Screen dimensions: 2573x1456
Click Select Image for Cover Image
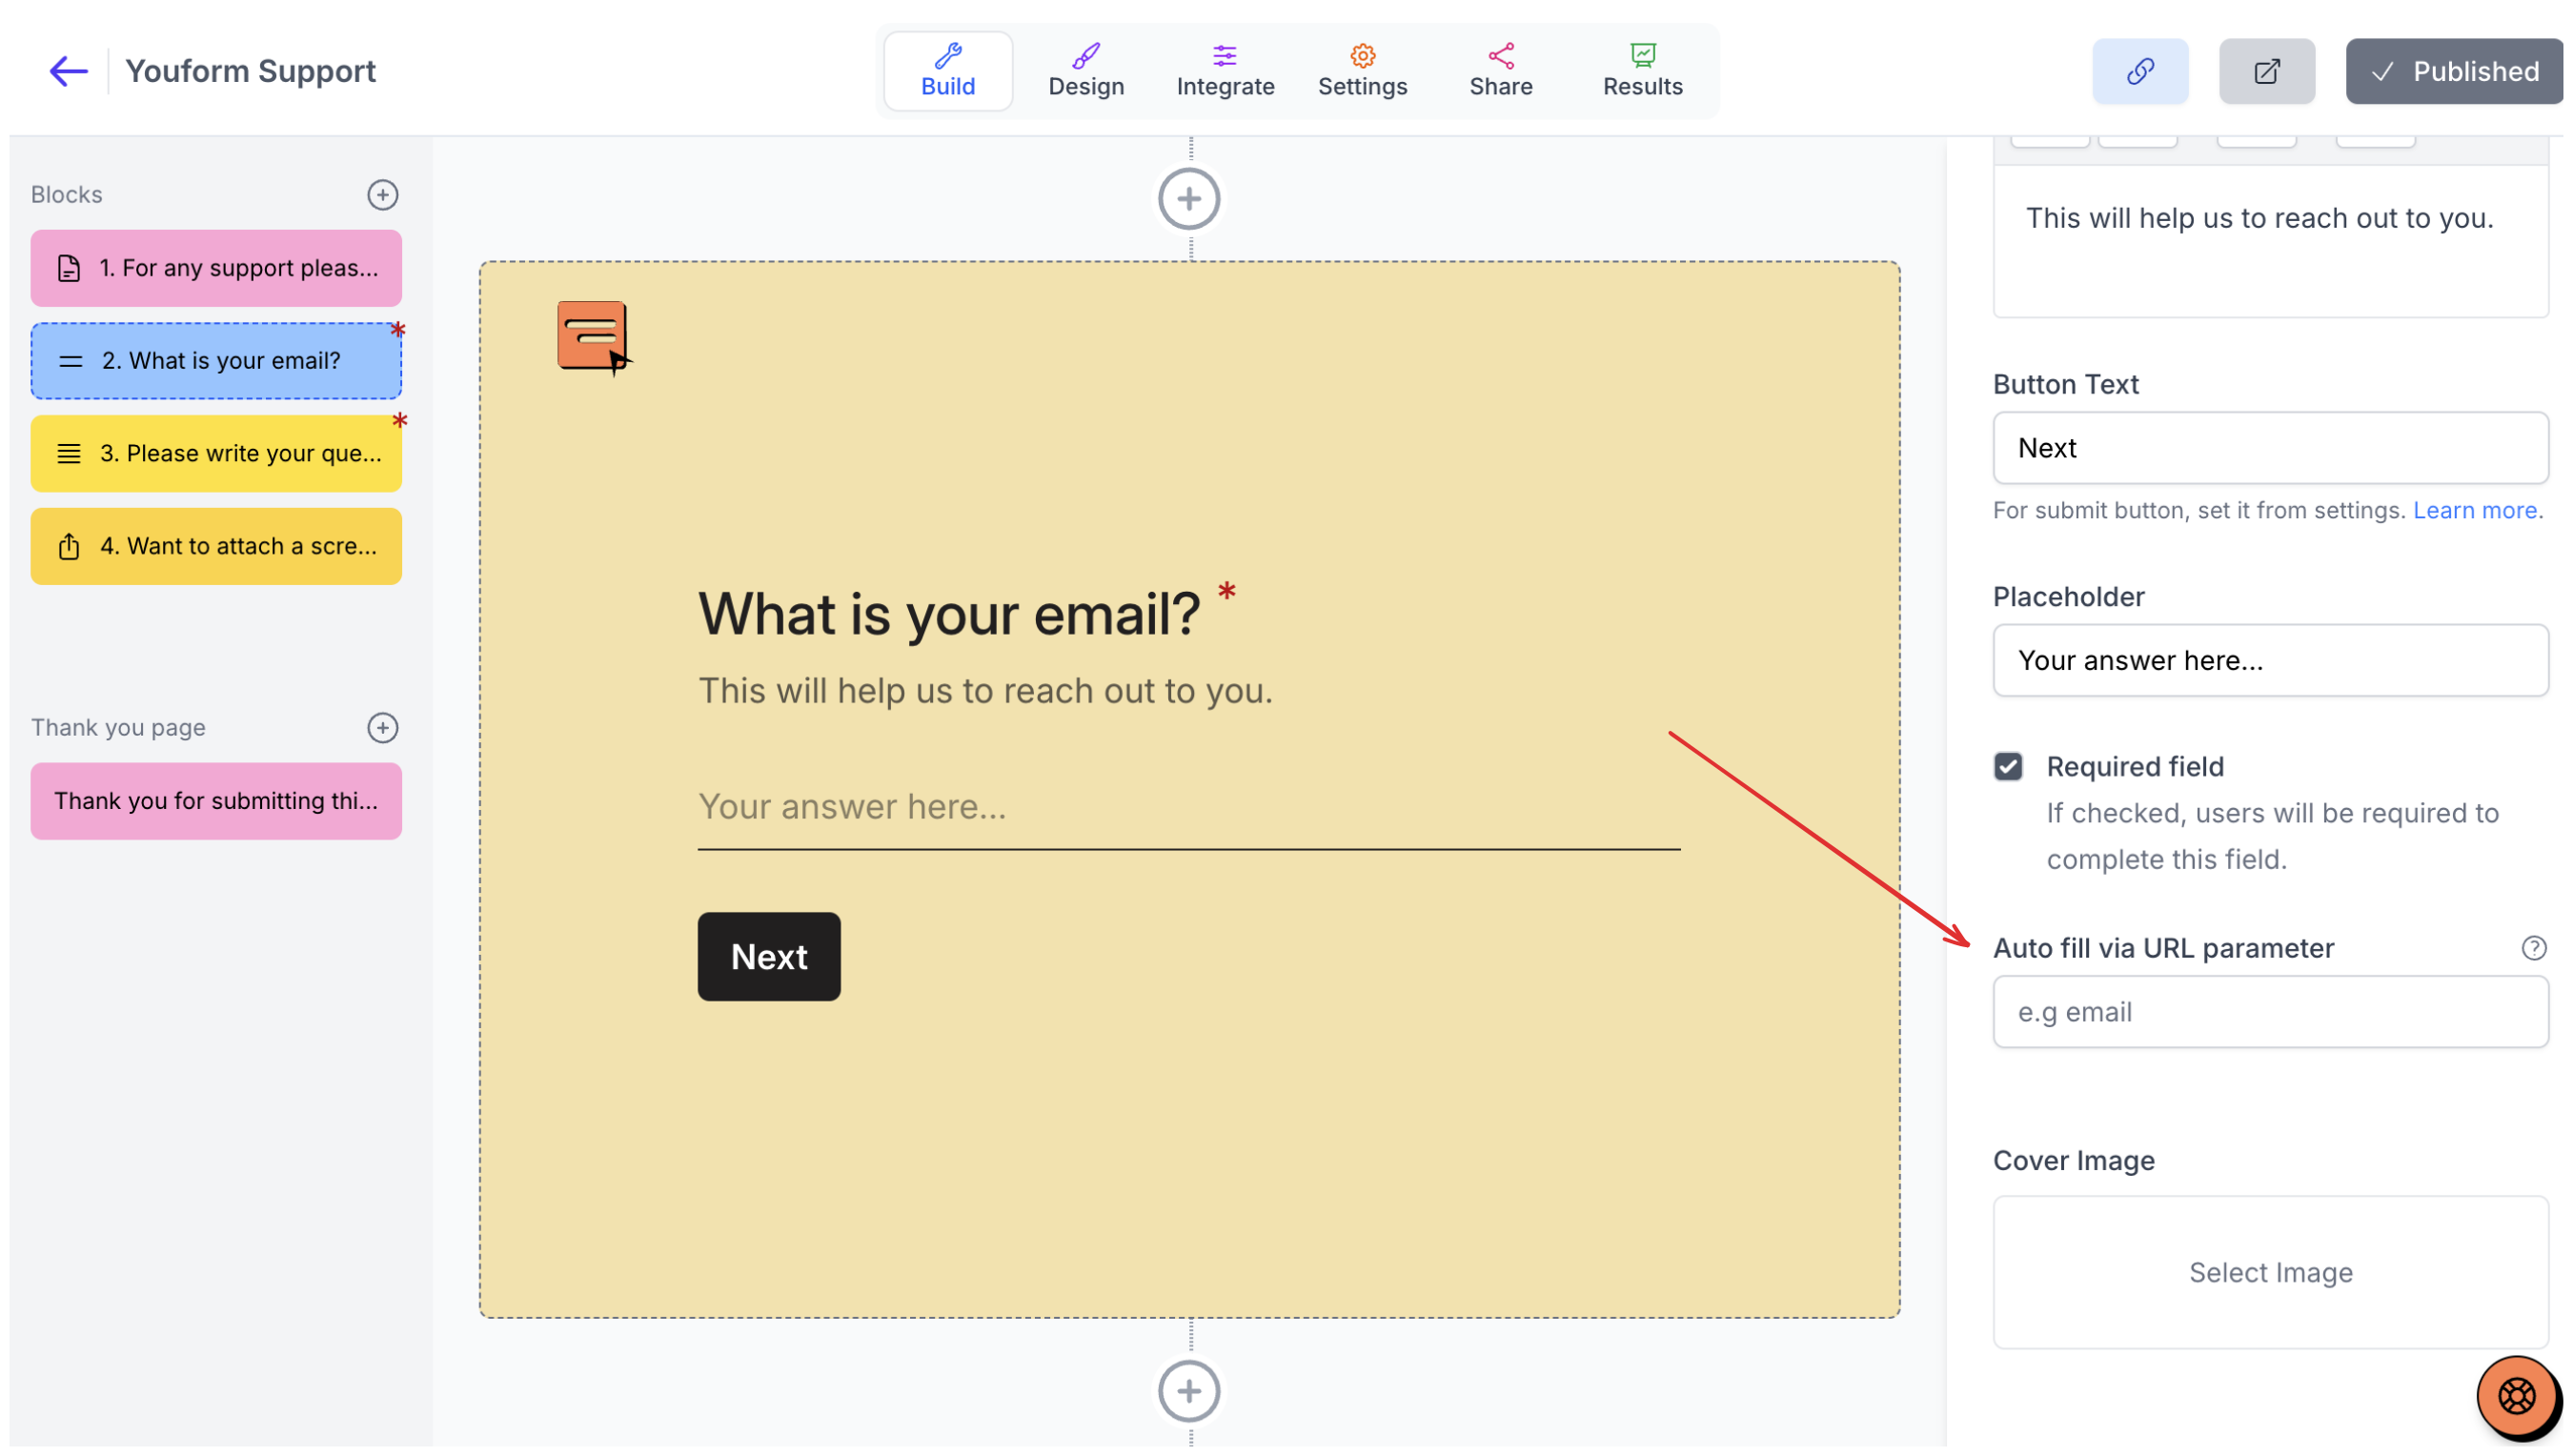pos(2269,1272)
